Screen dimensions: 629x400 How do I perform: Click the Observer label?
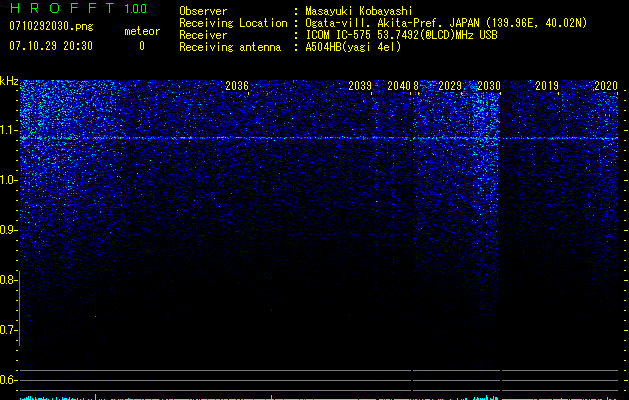coord(203,11)
